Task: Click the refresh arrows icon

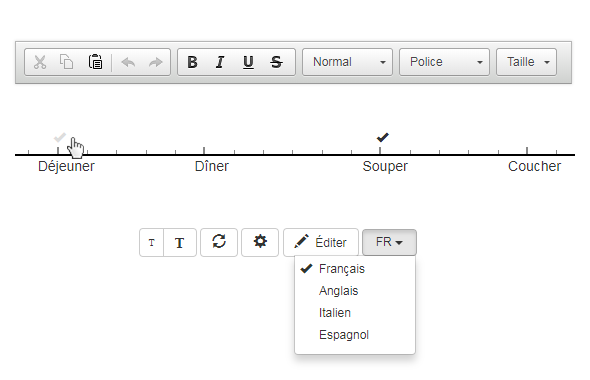Action: [219, 243]
